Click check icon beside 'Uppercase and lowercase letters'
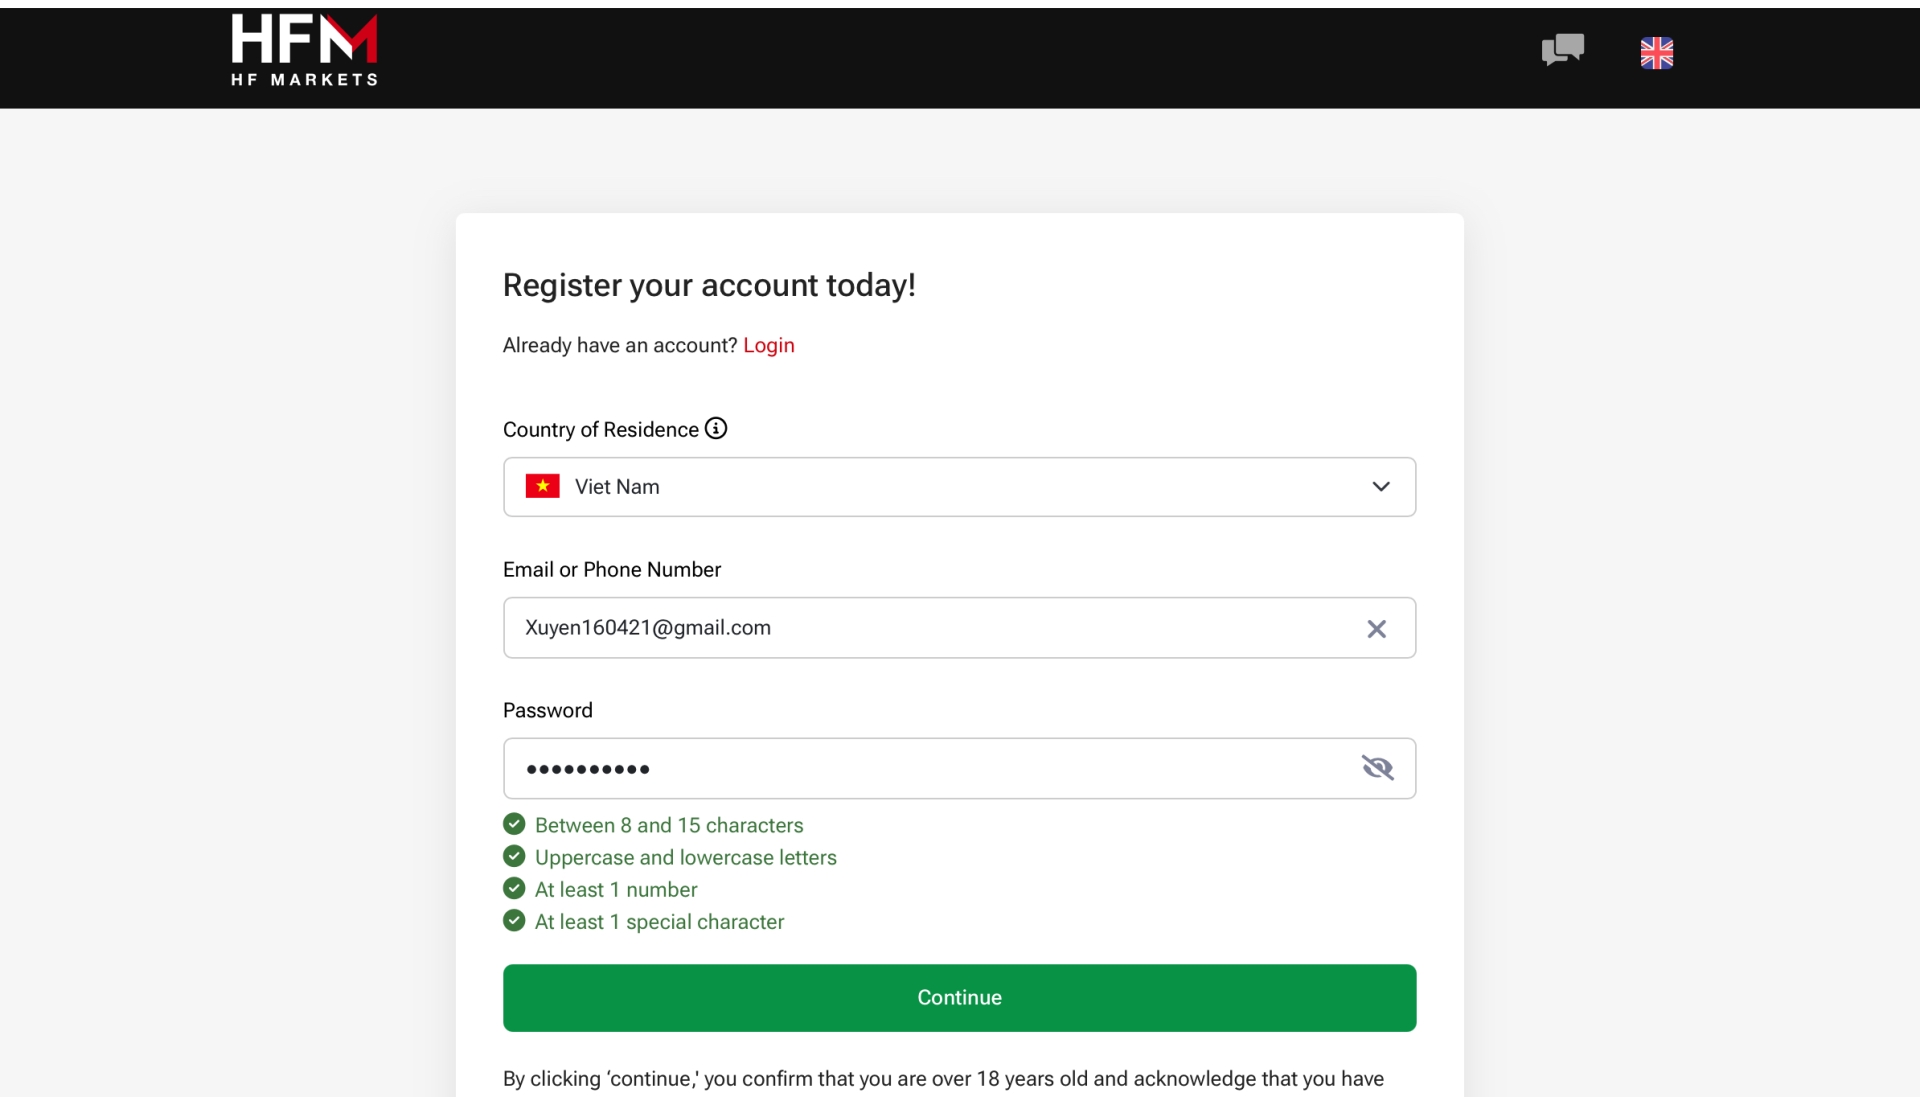Screen dimensions: 1920x1097 [x=514, y=856]
